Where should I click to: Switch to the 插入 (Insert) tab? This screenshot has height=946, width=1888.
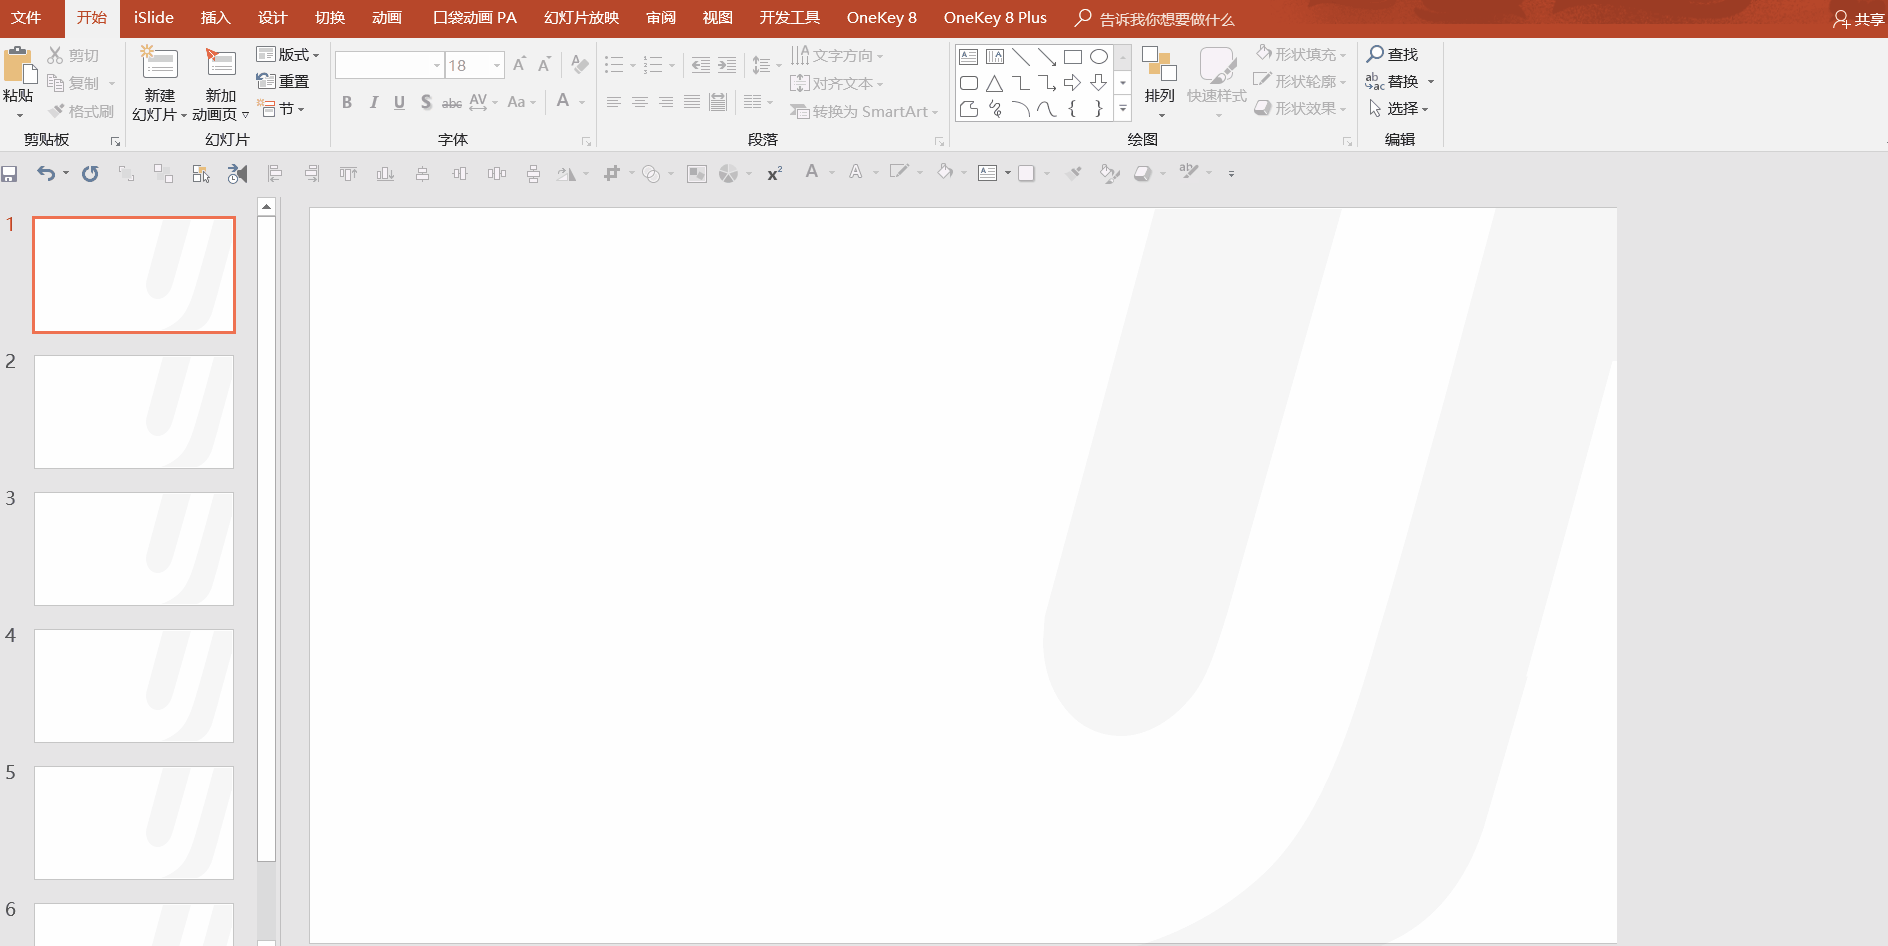(215, 18)
